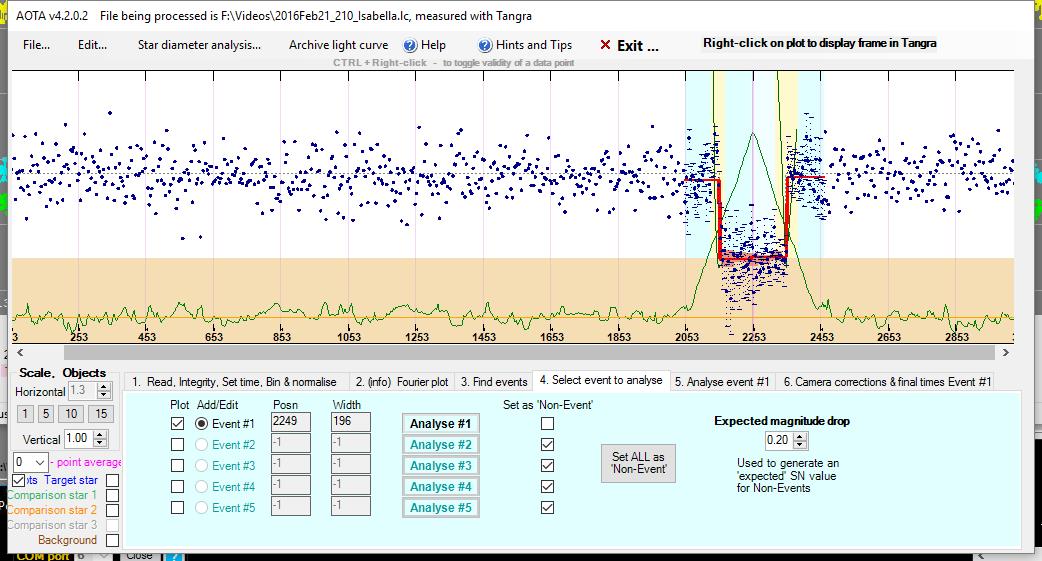This screenshot has width=1042, height=561.
Task: Click the red X Exit icon
Action: (605, 45)
